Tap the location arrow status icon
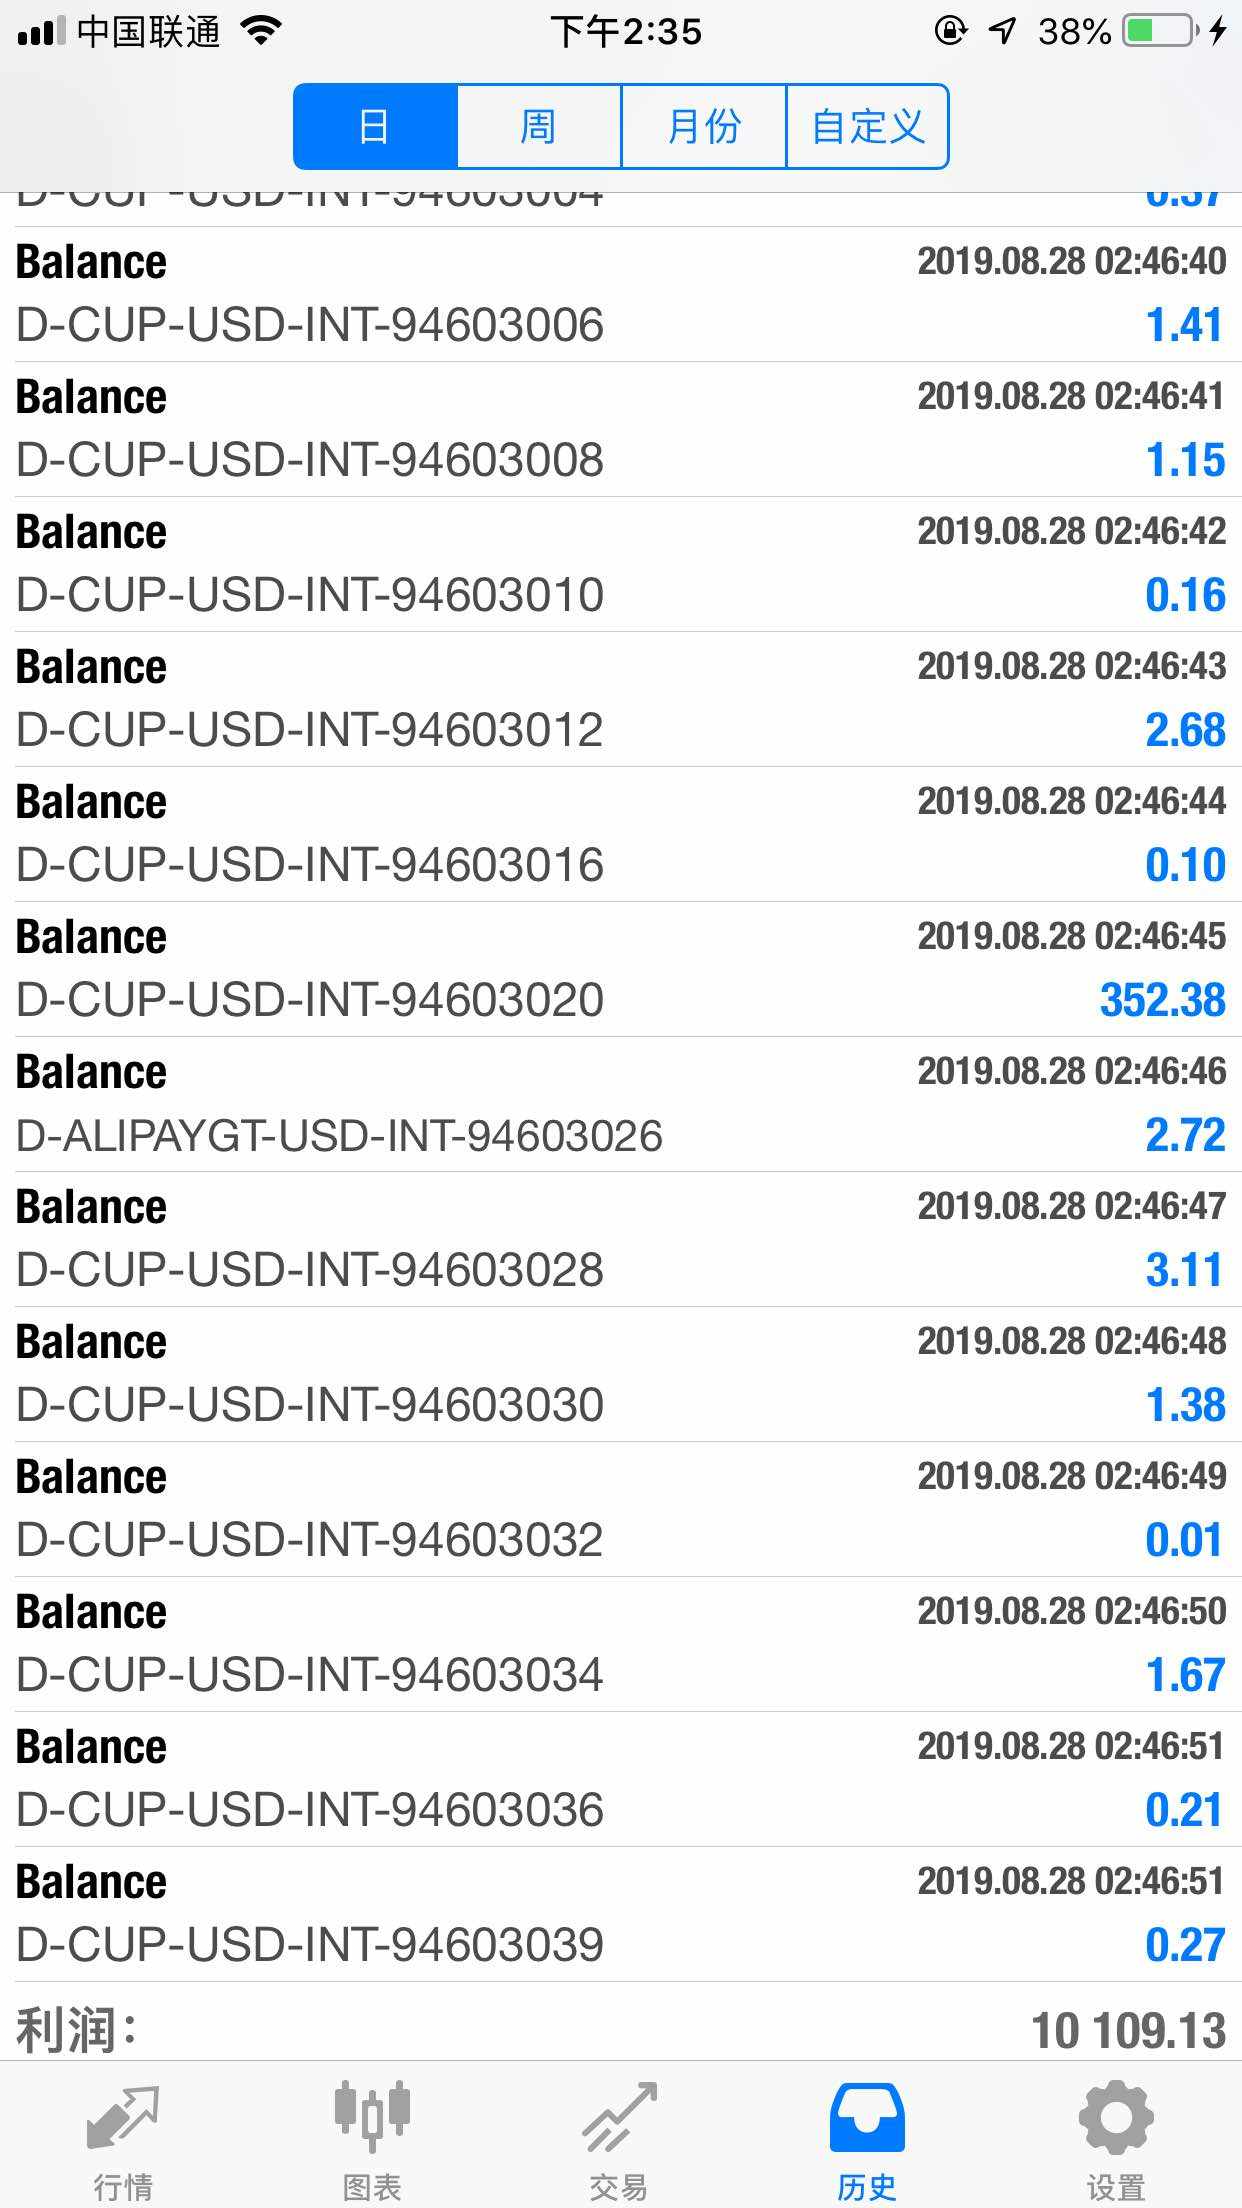This screenshot has height=2208, width=1242. (x=1002, y=32)
